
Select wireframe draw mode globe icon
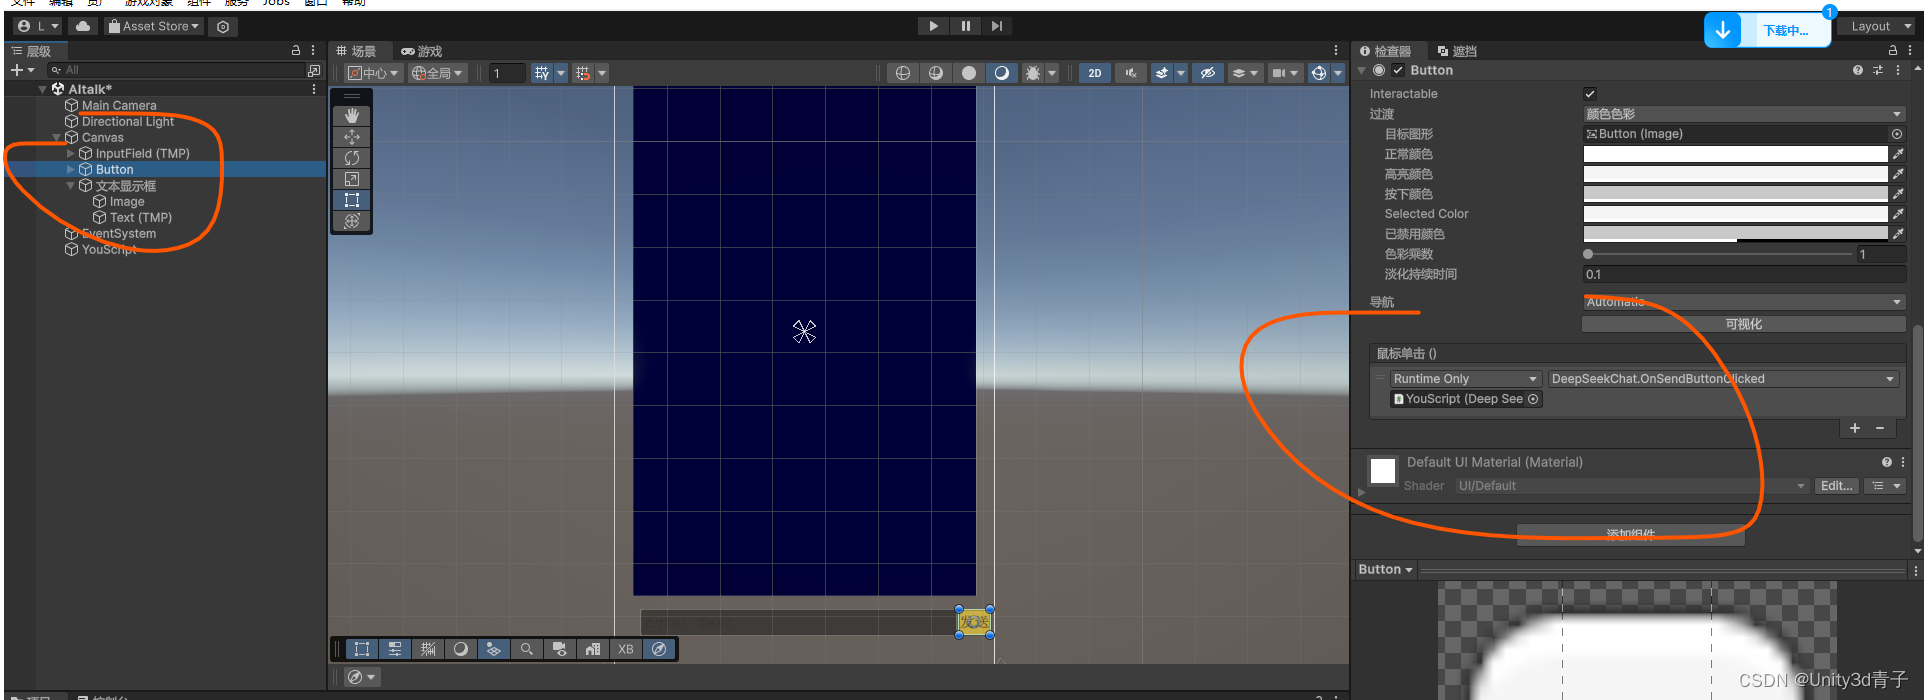click(903, 73)
